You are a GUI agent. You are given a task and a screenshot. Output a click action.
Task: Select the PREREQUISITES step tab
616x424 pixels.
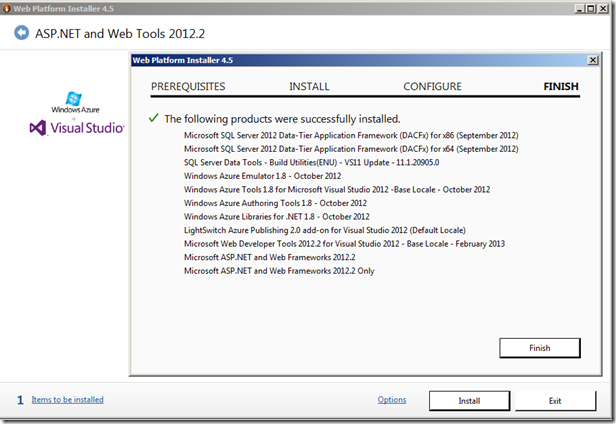pos(188,86)
